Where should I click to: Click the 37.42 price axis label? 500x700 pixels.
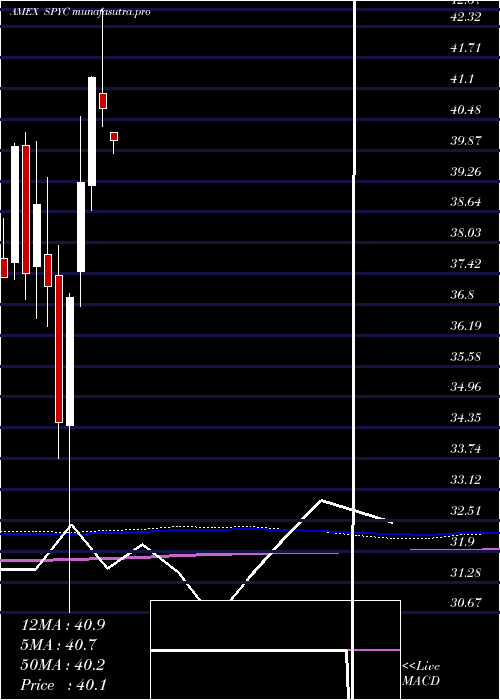point(466,264)
